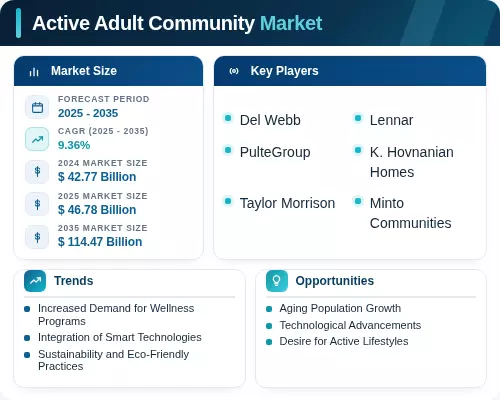Click the FORECAST PERIOD label

pyautogui.click(x=104, y=99)
